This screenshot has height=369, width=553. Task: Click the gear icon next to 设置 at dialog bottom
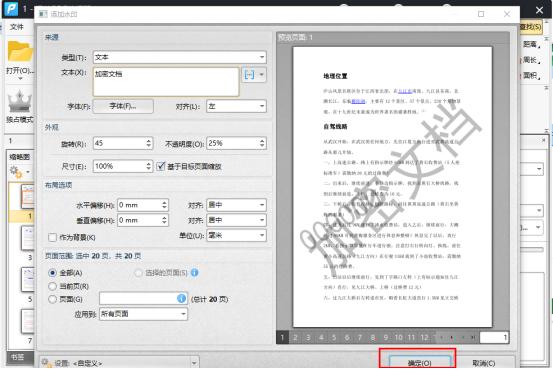(x=45, y=363)
